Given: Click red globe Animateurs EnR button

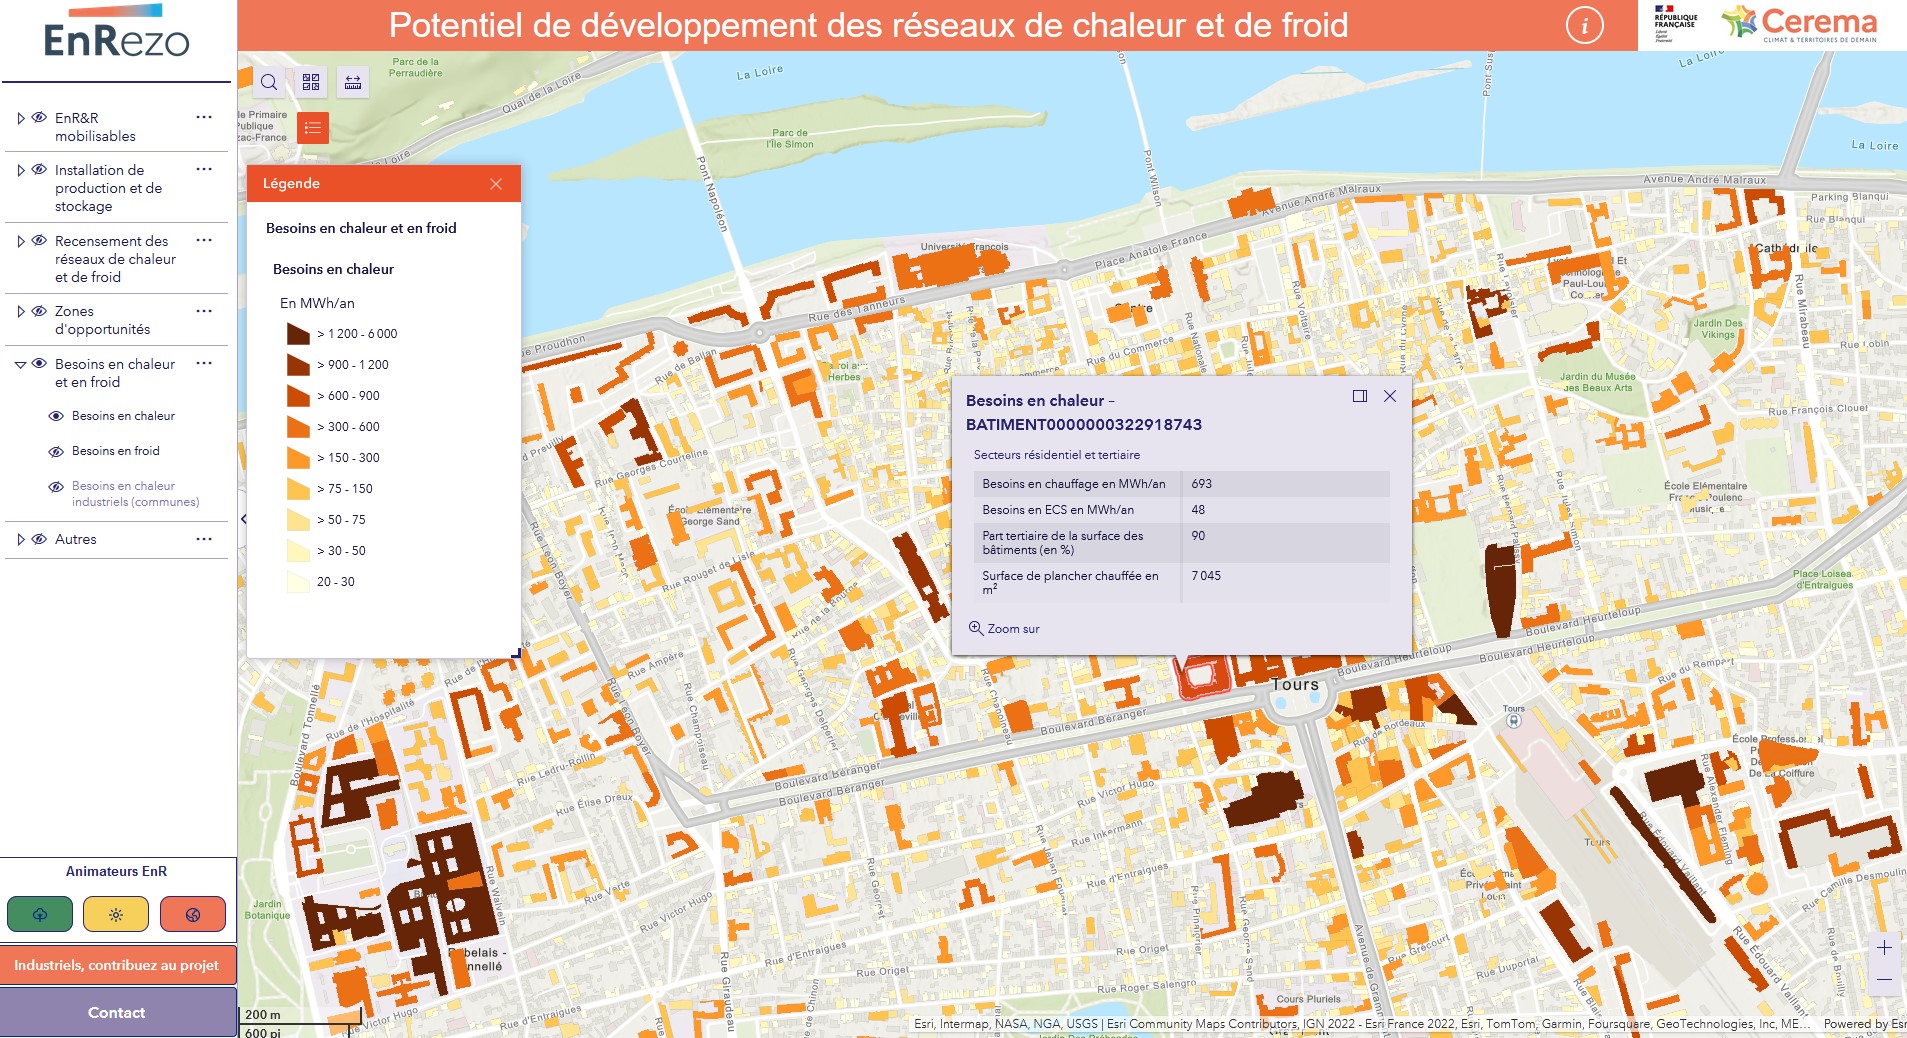Looking at the screenshot, I should click(193, 914).
